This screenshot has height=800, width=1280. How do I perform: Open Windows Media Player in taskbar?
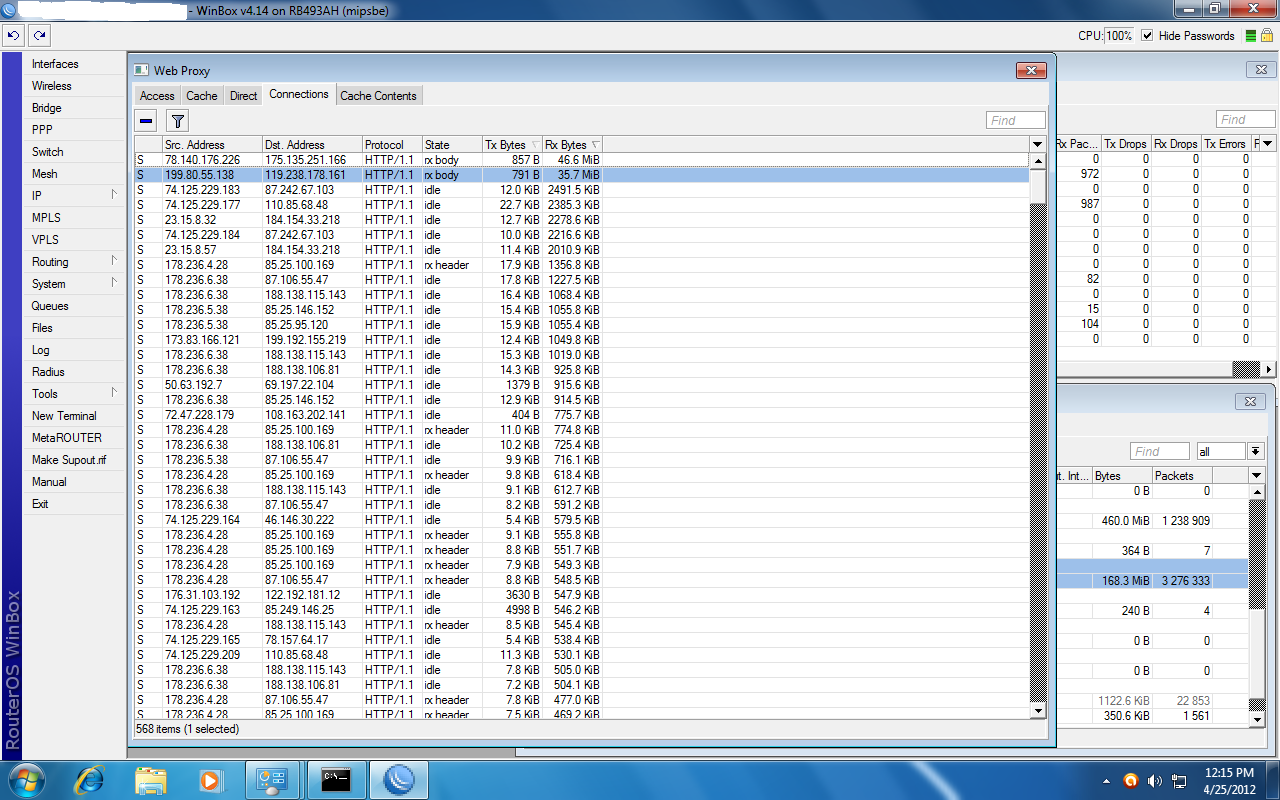click(x=210, y=779)
